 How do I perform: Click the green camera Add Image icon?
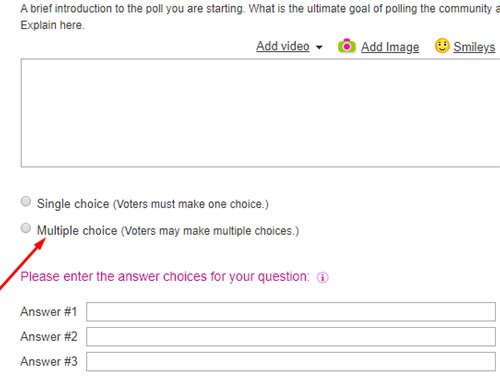[x=347, y=46]
